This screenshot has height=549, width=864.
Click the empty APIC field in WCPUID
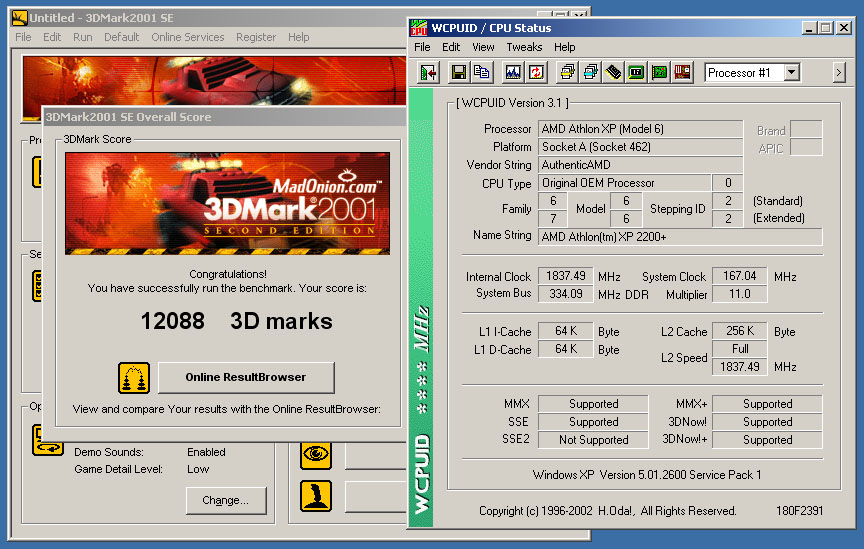click(806, 148)
